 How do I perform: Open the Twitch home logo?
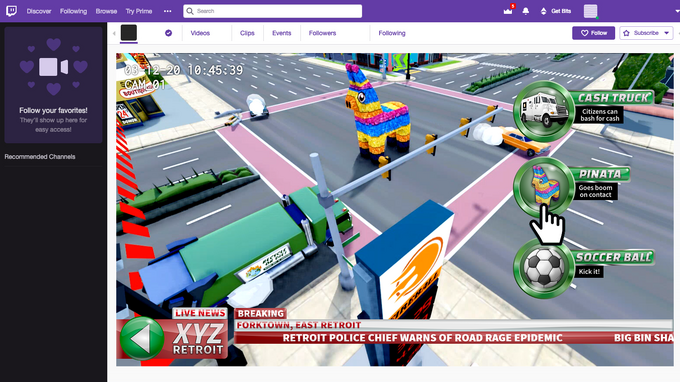[x=12, y=11]
